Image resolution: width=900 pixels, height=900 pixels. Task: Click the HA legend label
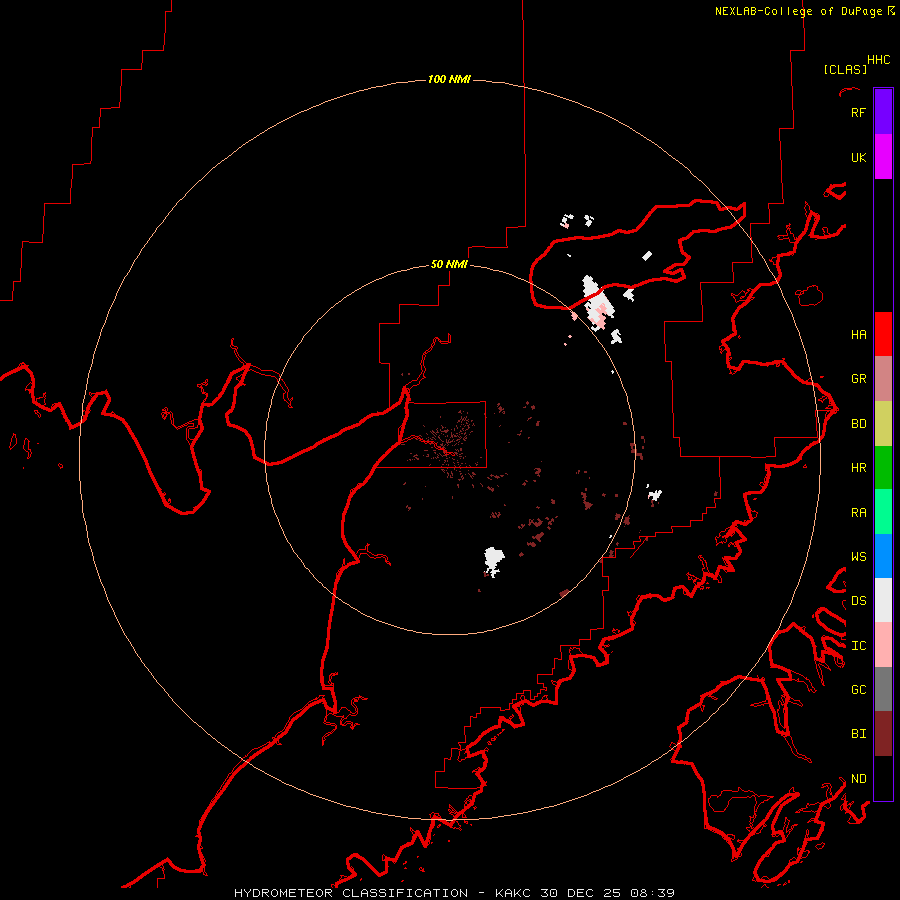click(x=858, y=334)
